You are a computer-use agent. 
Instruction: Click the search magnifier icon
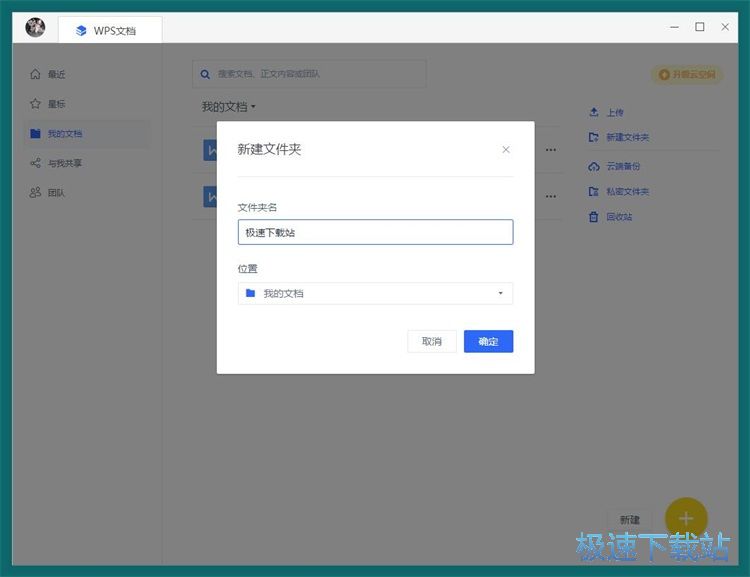coord(205,75)
